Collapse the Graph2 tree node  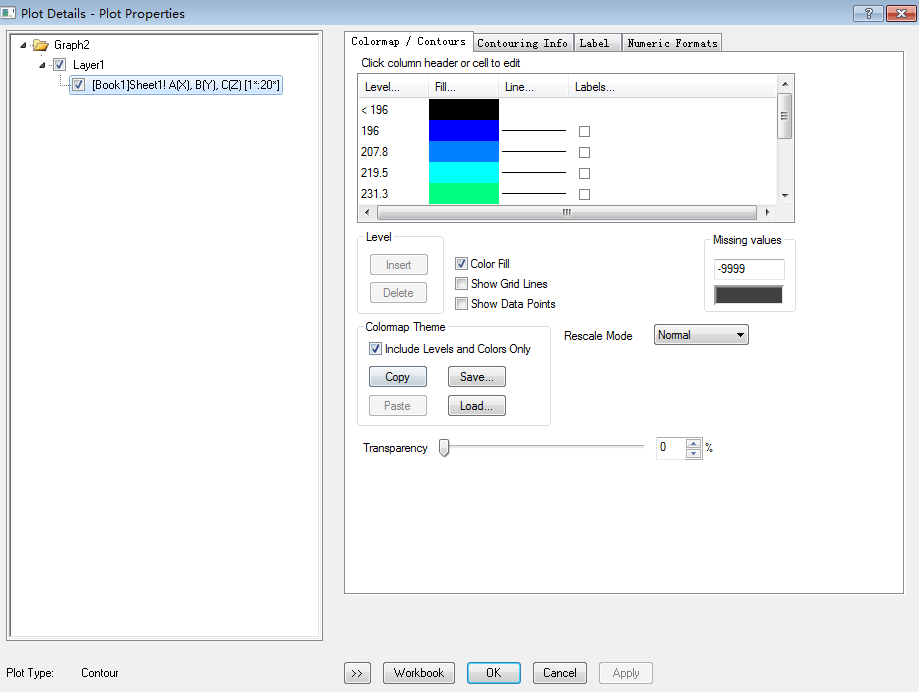tap(23, 45)
